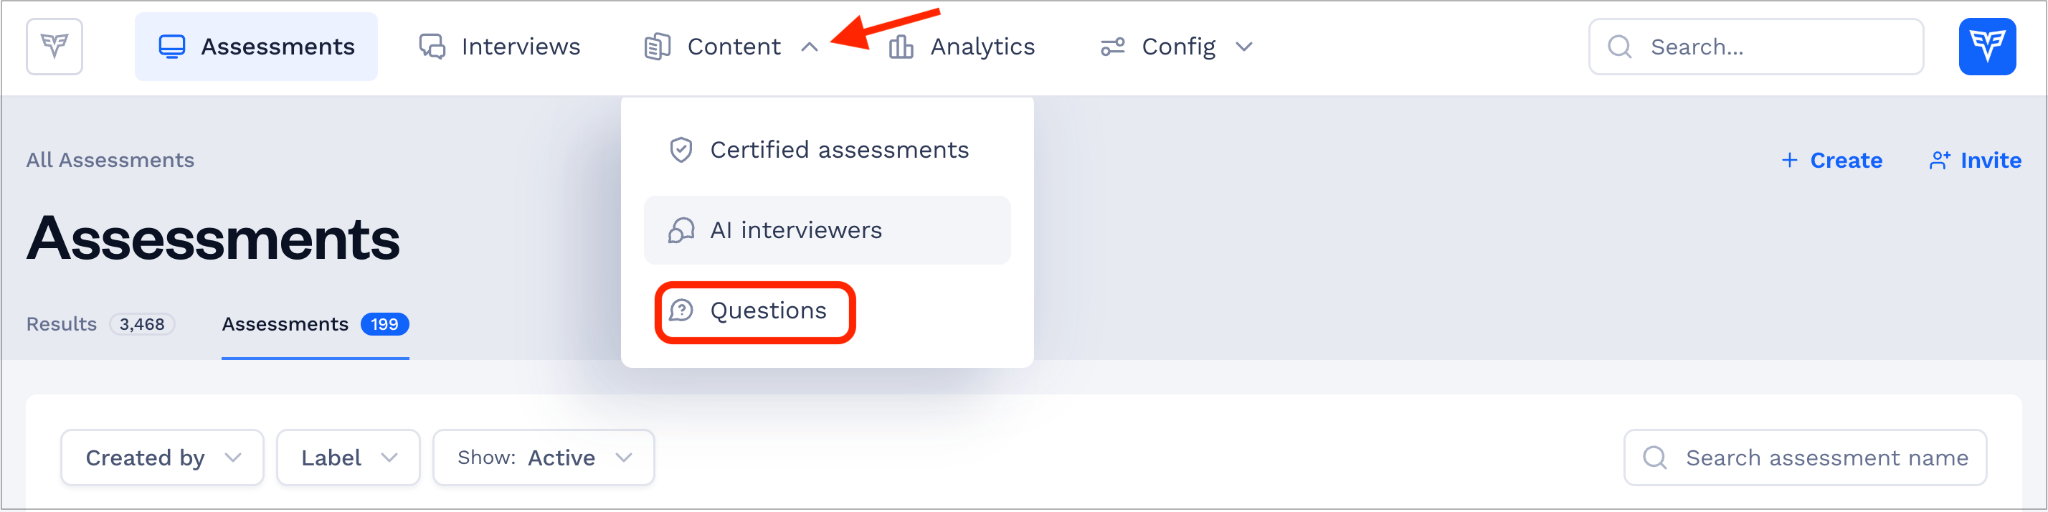Click the AI interviewers headset icon
The width and height of the screenshot is (2048, 512).
tap(681, 230)
